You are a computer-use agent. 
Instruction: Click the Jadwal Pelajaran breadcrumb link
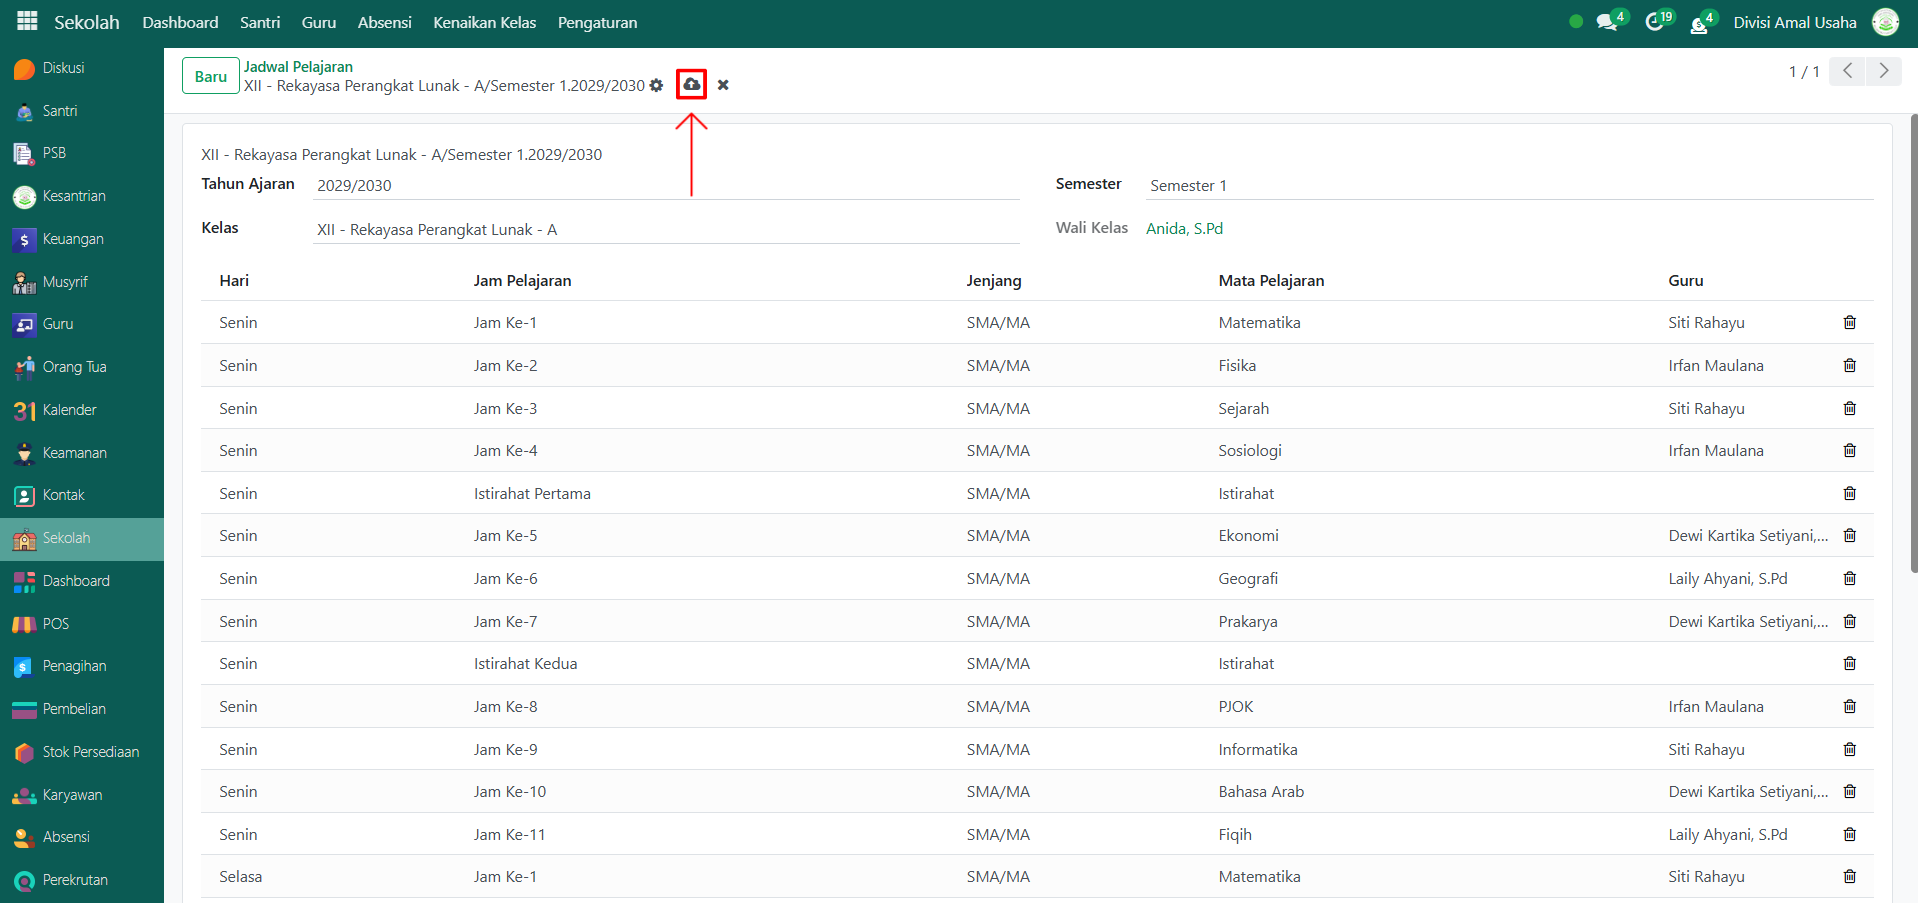click(x=298, y=67)
